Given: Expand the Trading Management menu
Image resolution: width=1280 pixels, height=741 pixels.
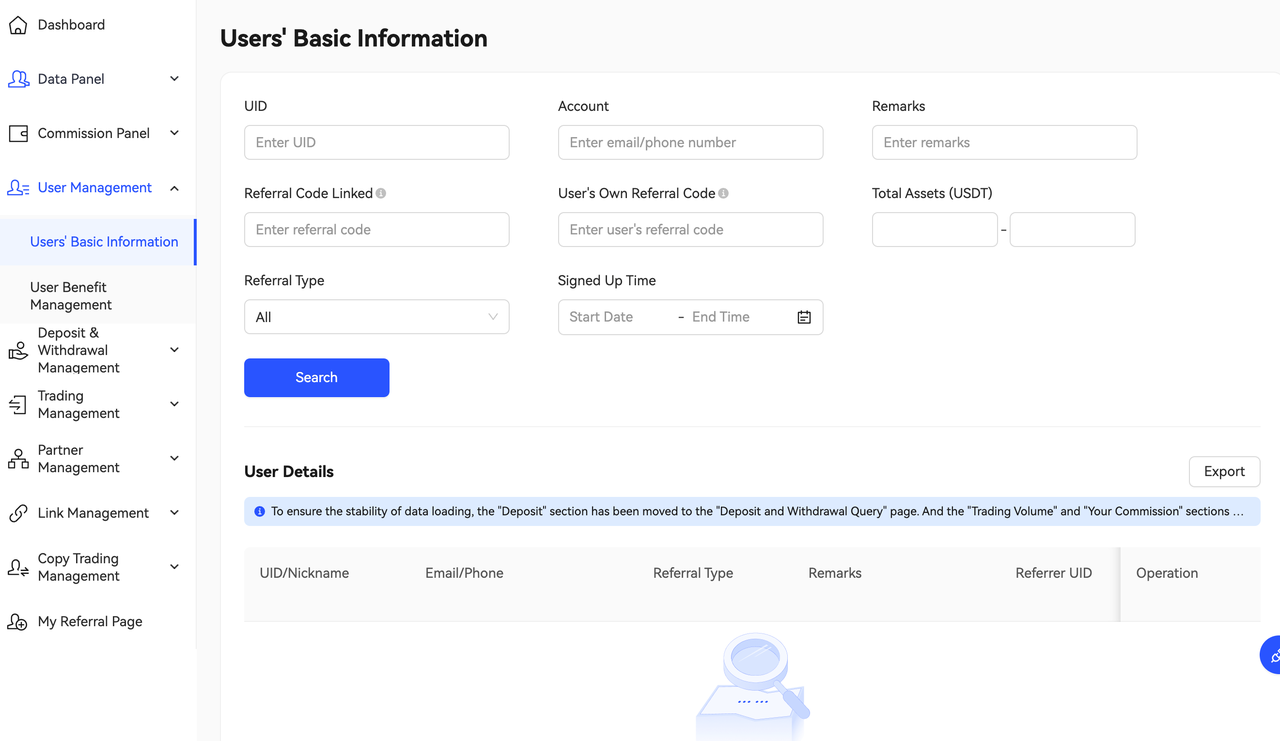Looking at the screenshot, I should pyautogui.click(x=174, y=404).
